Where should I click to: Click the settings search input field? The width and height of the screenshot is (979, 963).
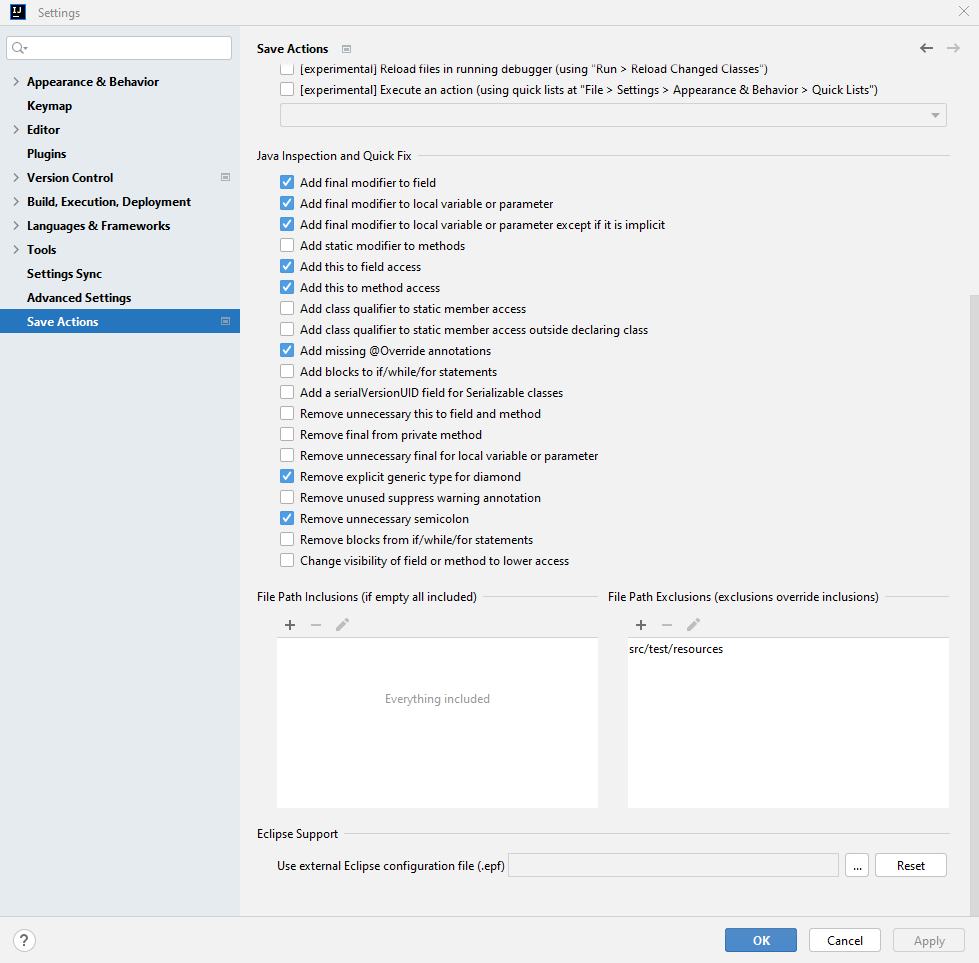(x=119, y=48)
